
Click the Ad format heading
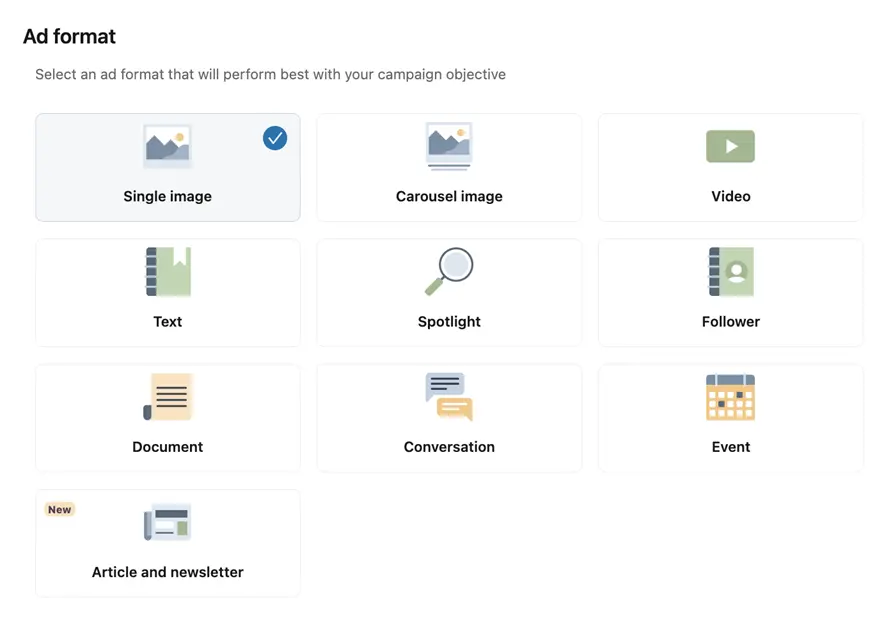point(68,36)
